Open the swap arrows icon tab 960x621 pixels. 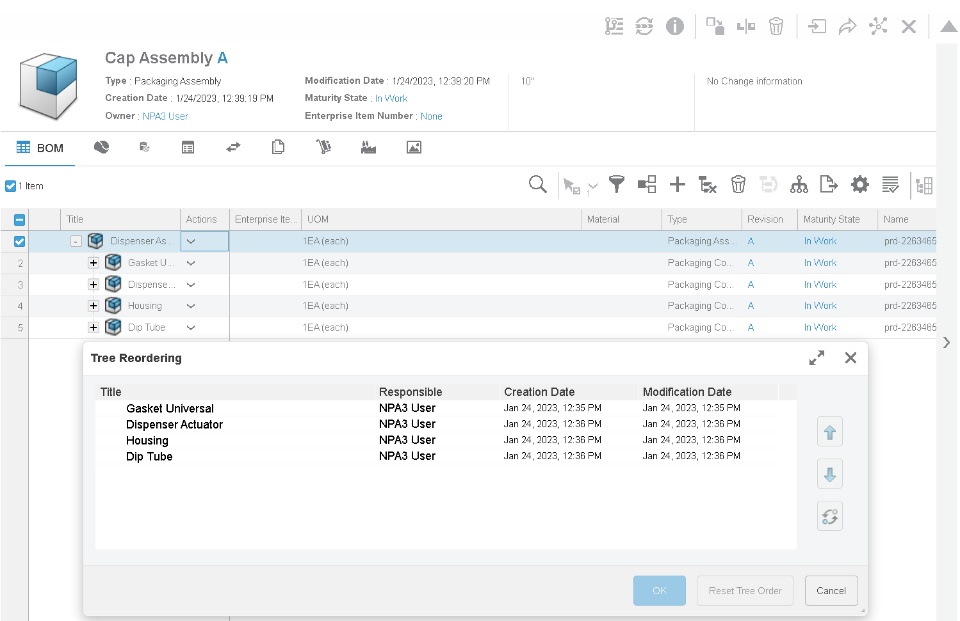click(233, 147)
